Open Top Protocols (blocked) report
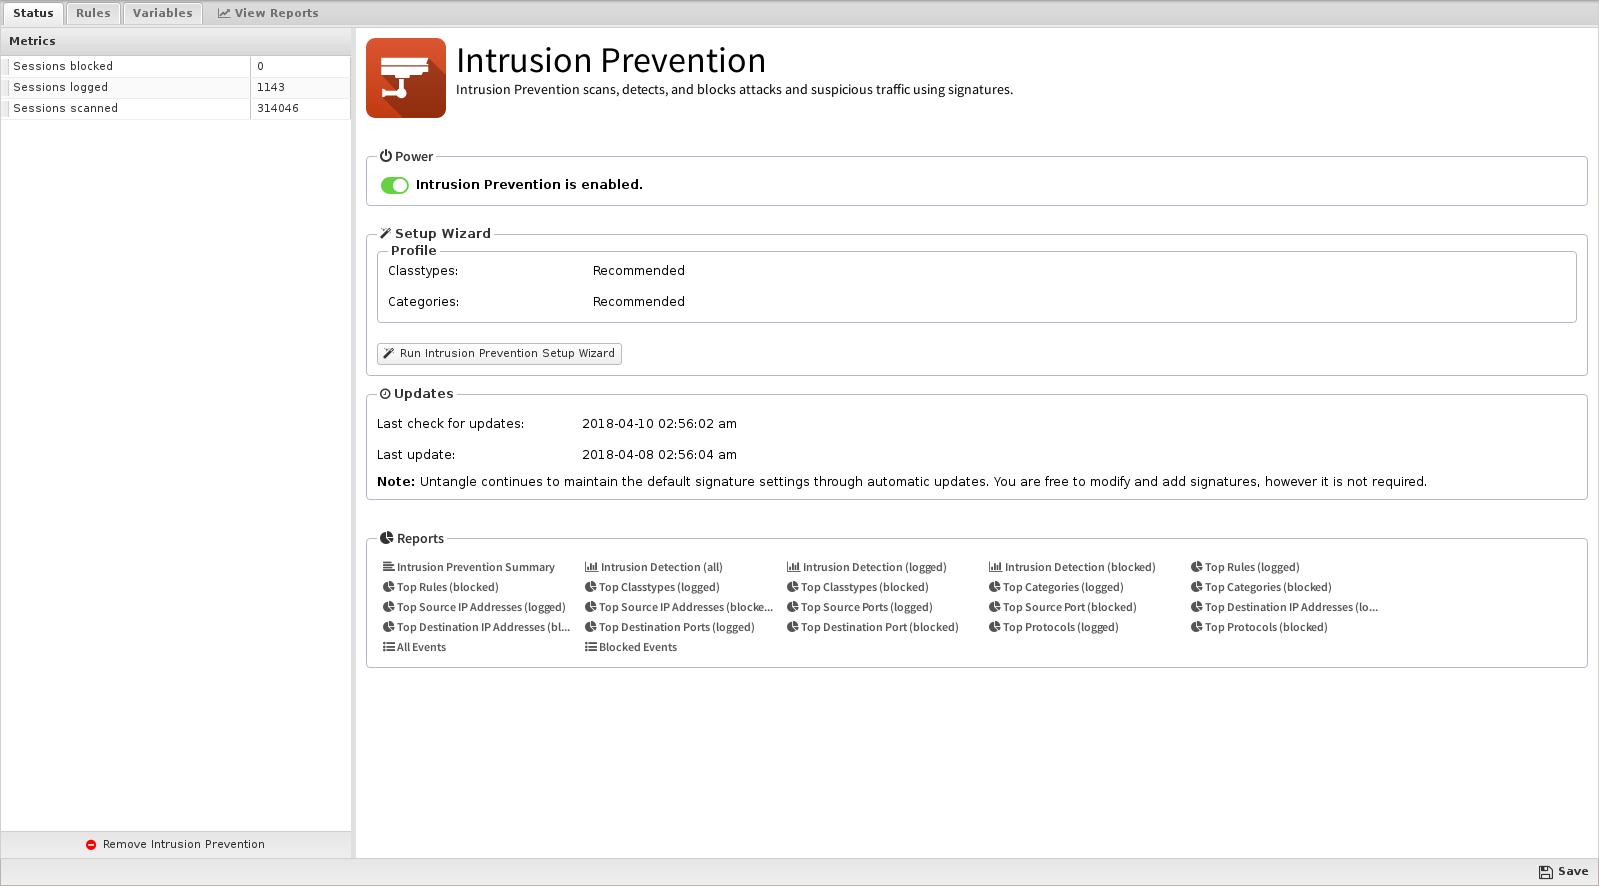The width and height of the screenshot is (1599, 886). (x=1259, y=627)
